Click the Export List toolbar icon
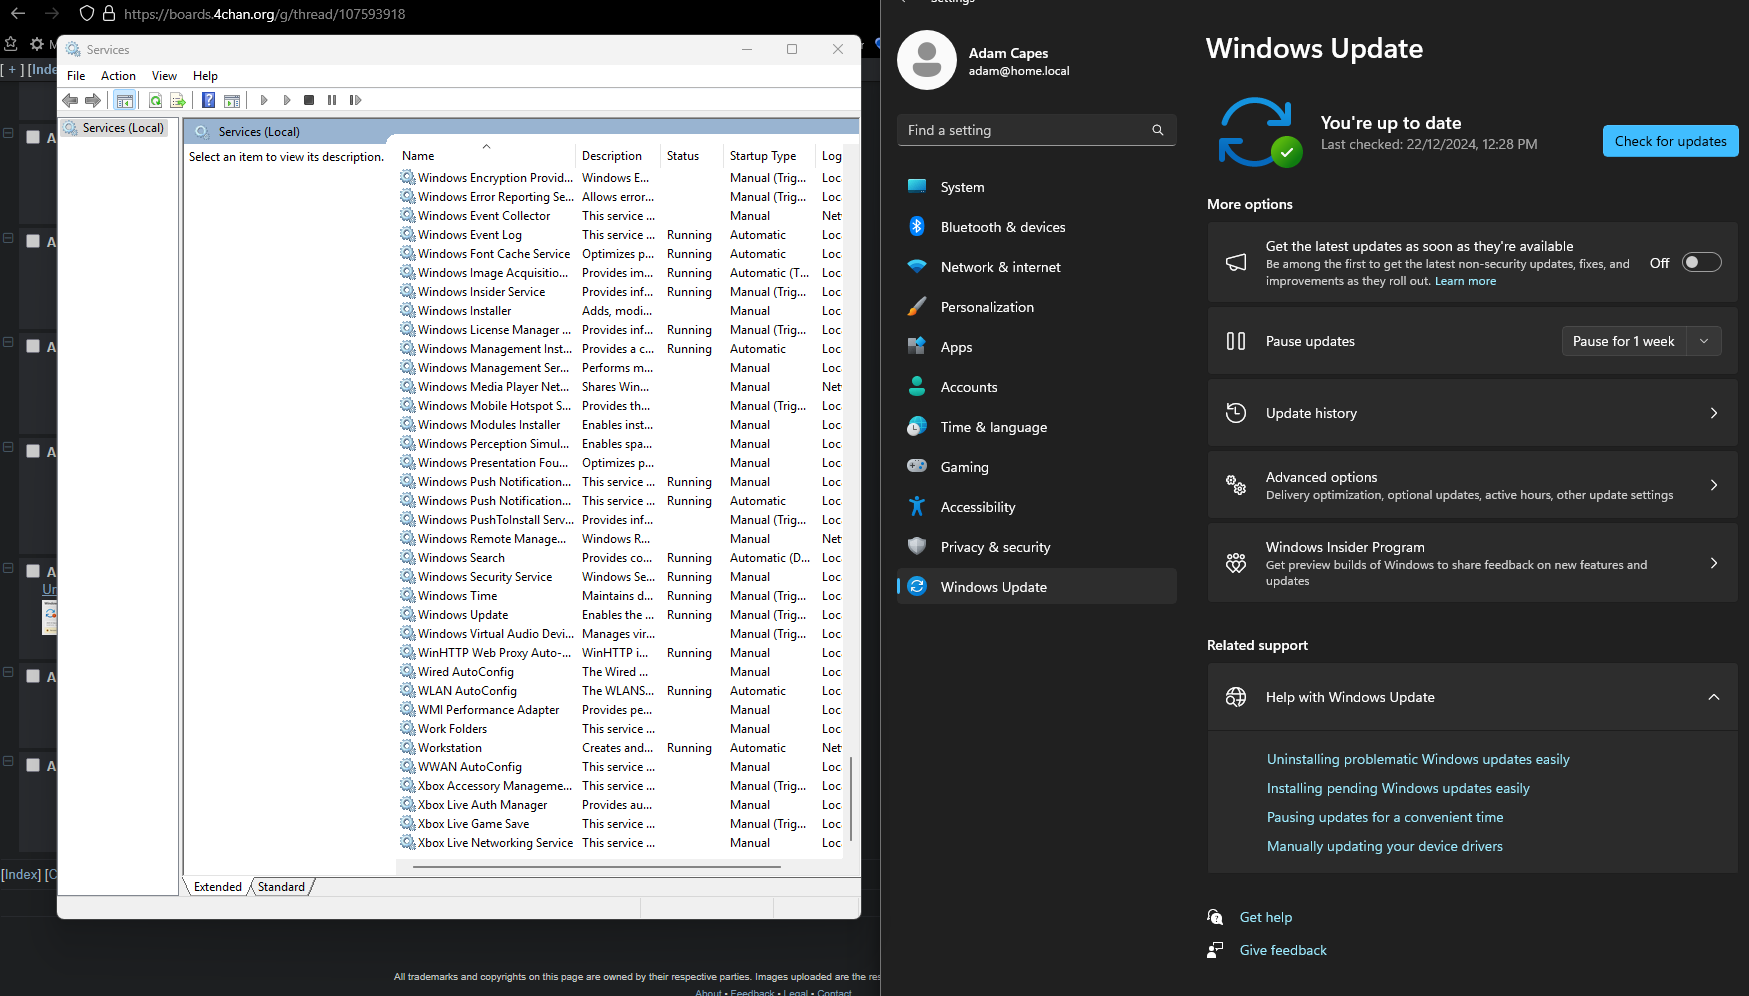Screen dimensions: 1749x996 (x=178, y=100)
